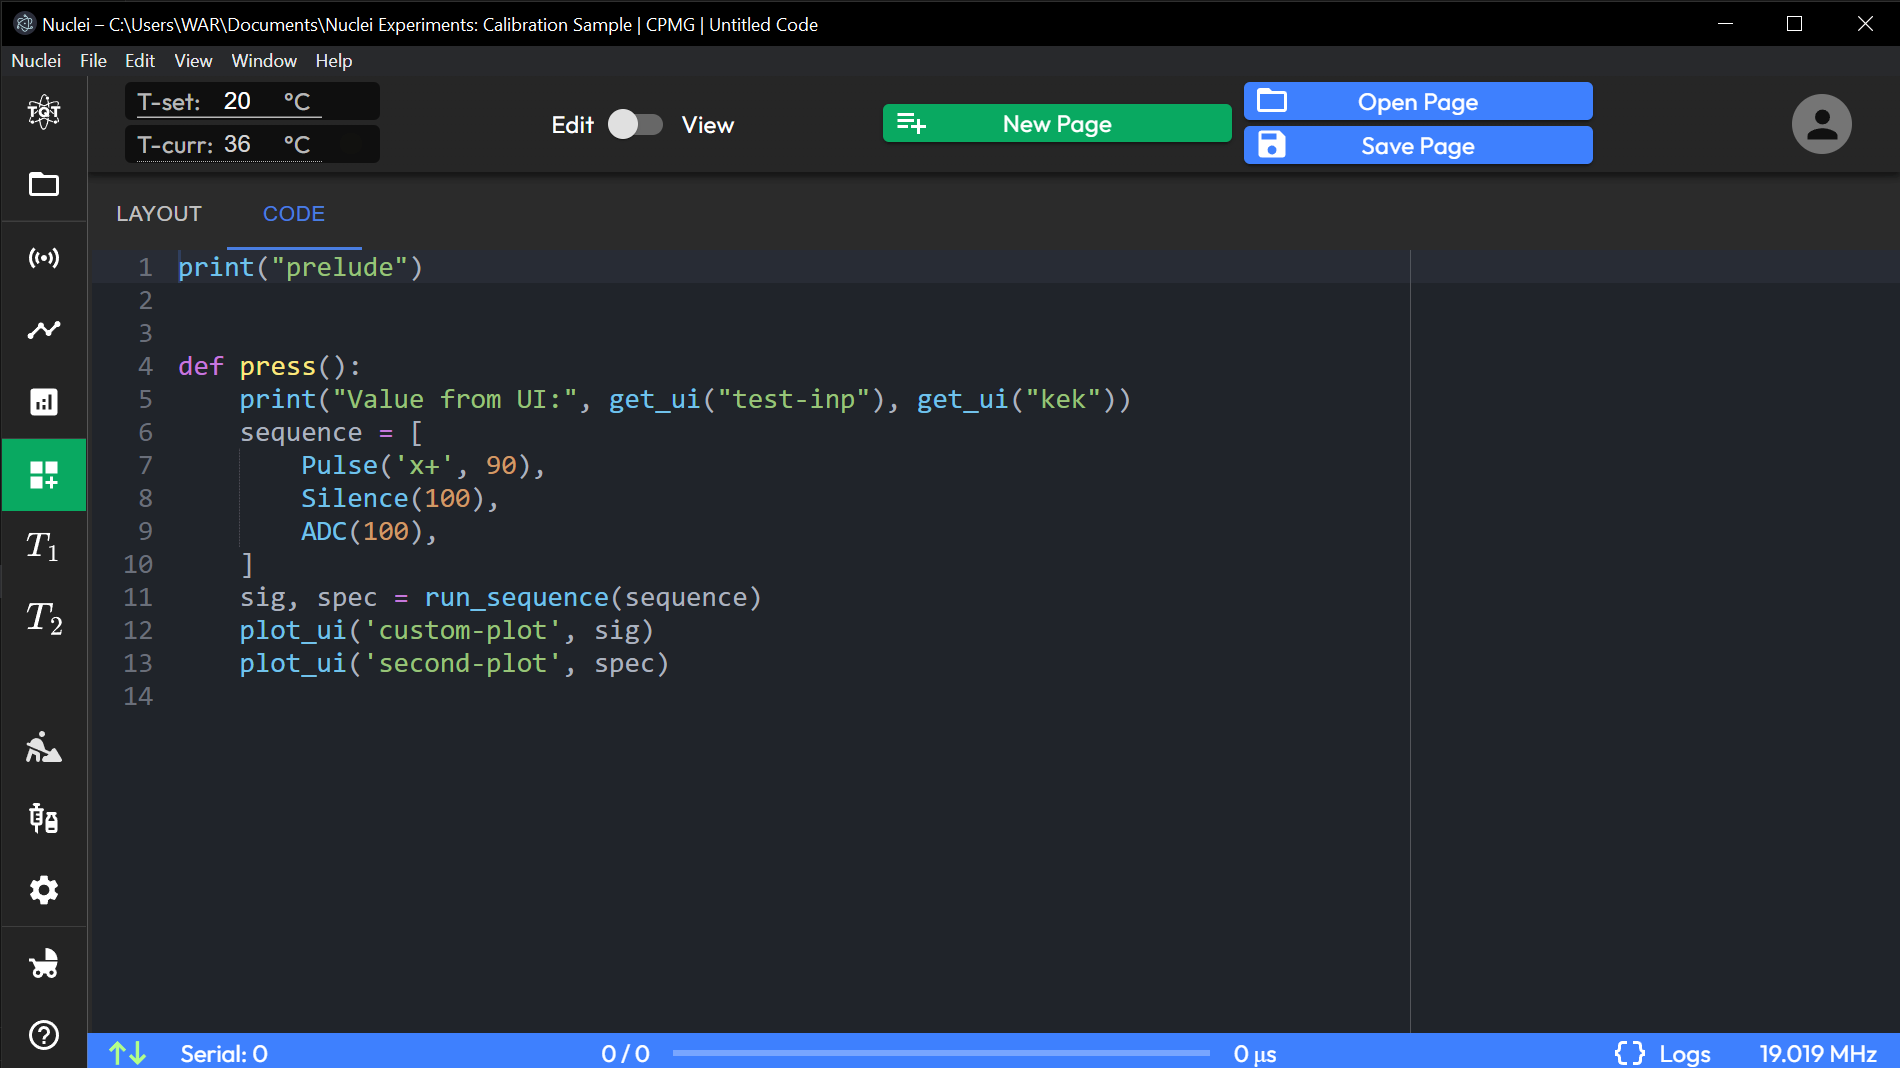Image resolution: width=1900 pixels, height=1068 pixels.
Task: Click the Open Page button label
Action: tap(1417, 102)
